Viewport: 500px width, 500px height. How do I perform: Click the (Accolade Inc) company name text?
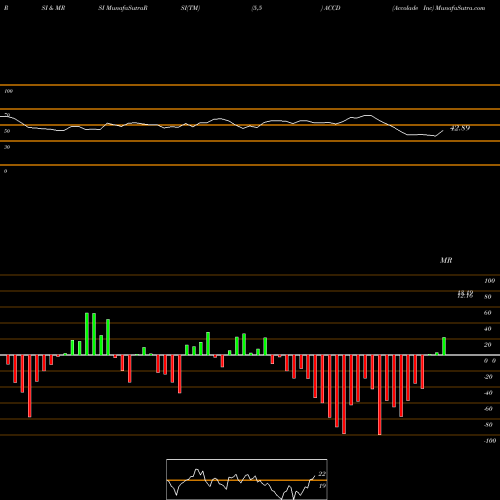pos(413,8)
